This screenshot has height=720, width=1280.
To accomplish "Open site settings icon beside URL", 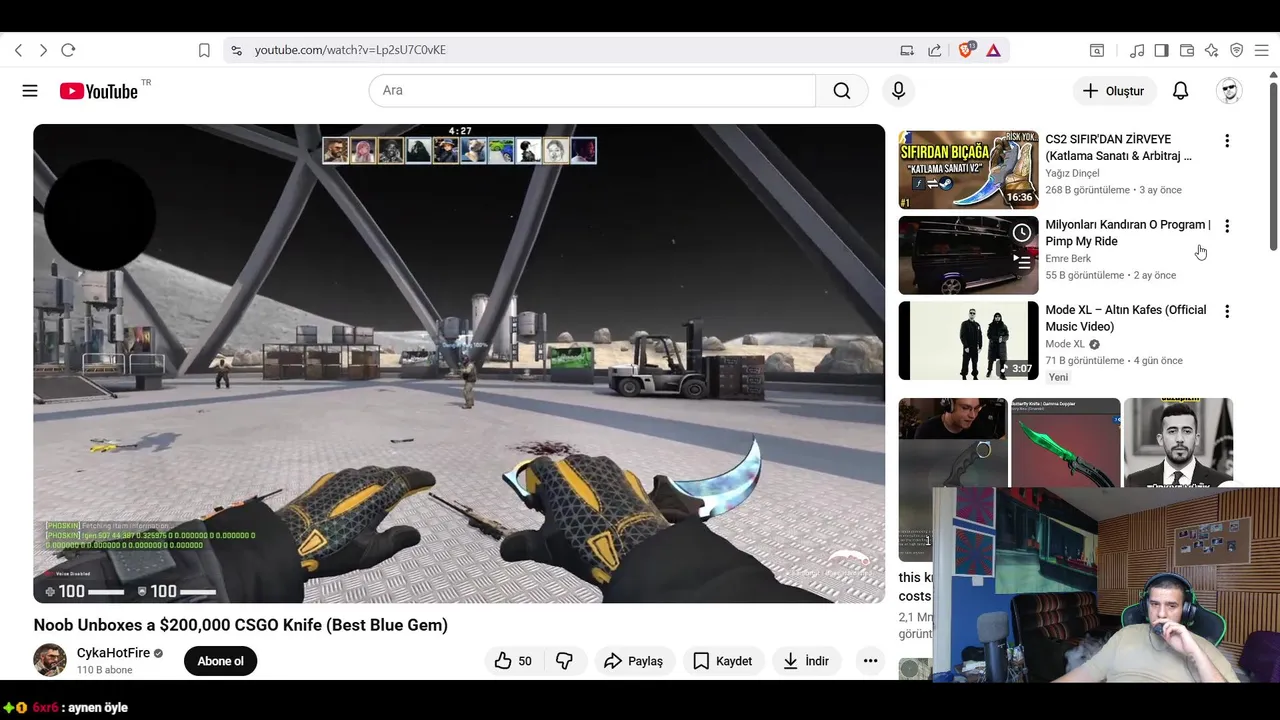I will pos(236,50).
